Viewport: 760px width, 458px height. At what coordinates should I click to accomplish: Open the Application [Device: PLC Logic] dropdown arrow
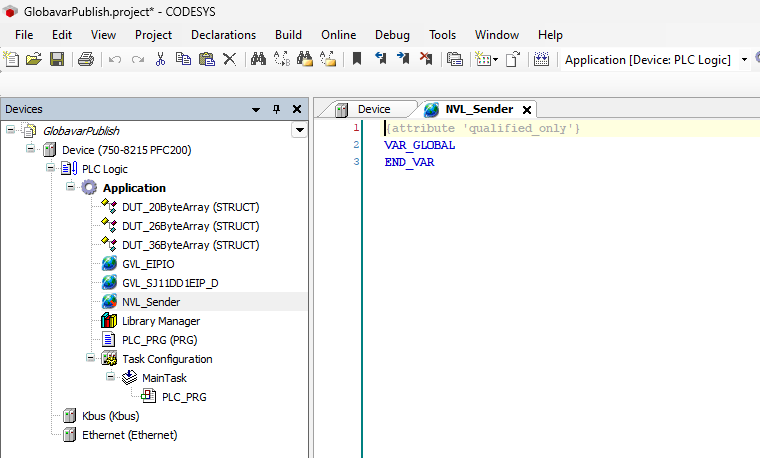(x=744, y=60)
